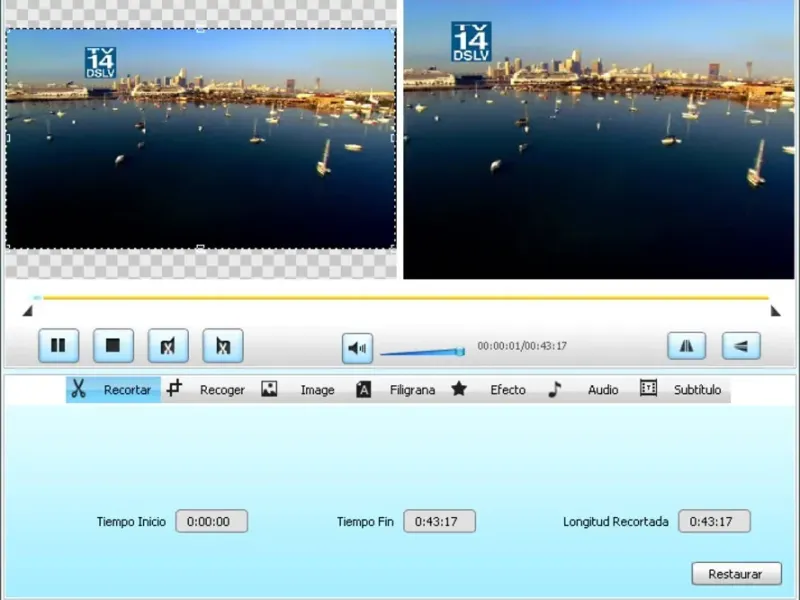This screenshot has height=600, width=800.
Task: Switch to the Recoger tab
Action: tap(206, 390)
